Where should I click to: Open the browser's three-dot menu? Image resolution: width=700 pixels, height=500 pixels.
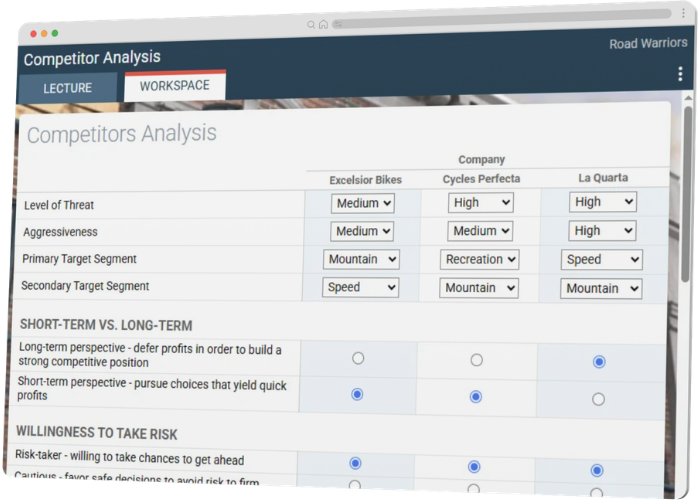[x=683, y=13]
